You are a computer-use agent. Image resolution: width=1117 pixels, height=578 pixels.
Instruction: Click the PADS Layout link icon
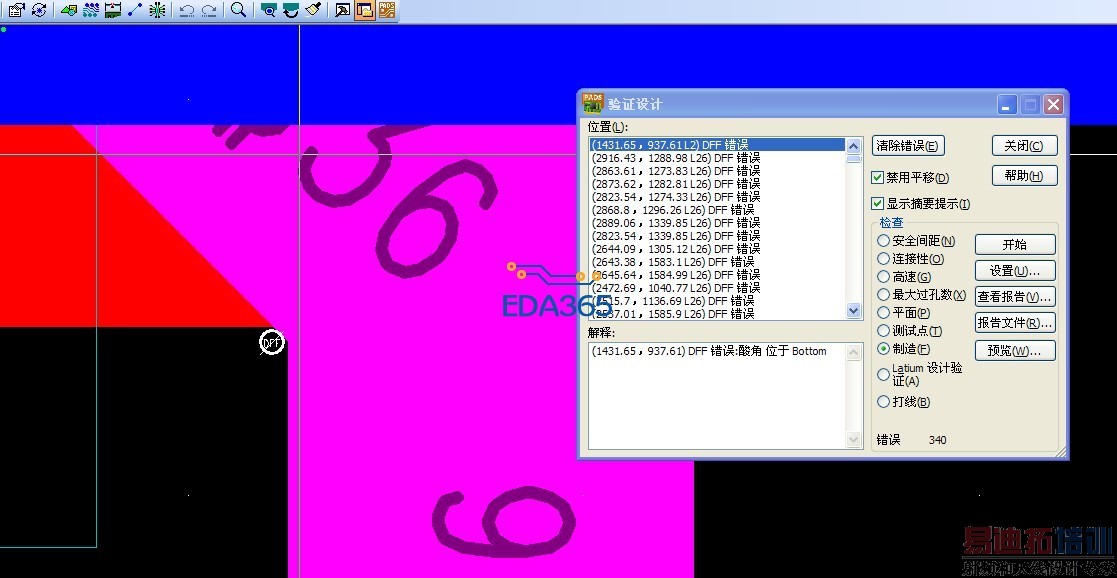pyautogui.click(x=387, y=10)
